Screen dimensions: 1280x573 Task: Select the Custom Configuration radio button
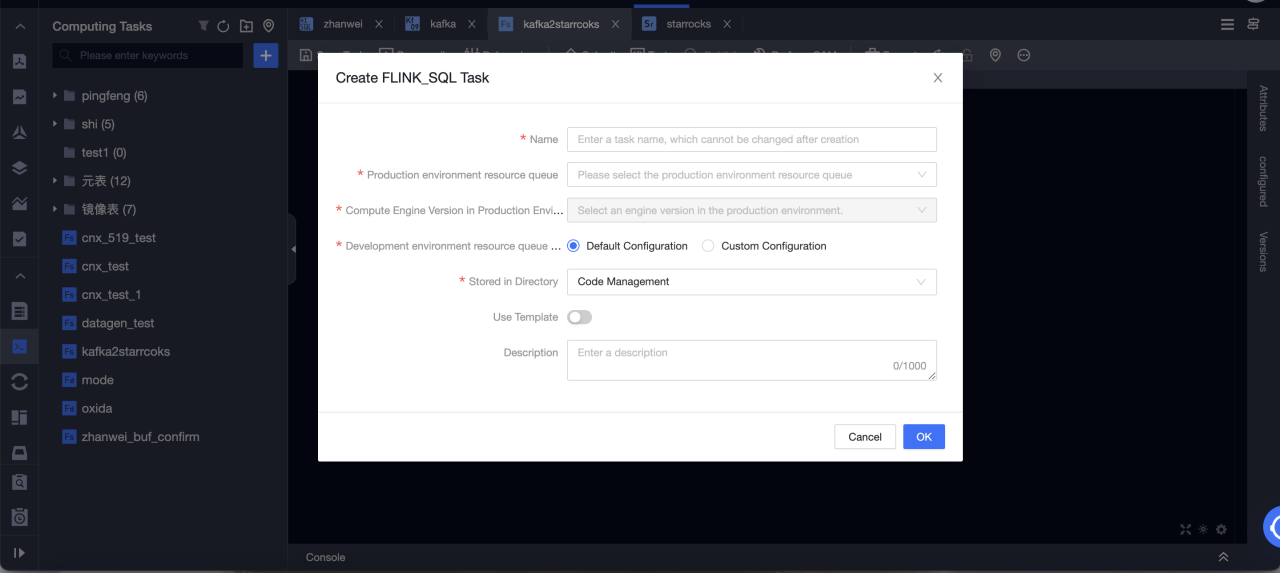(708, 246)
